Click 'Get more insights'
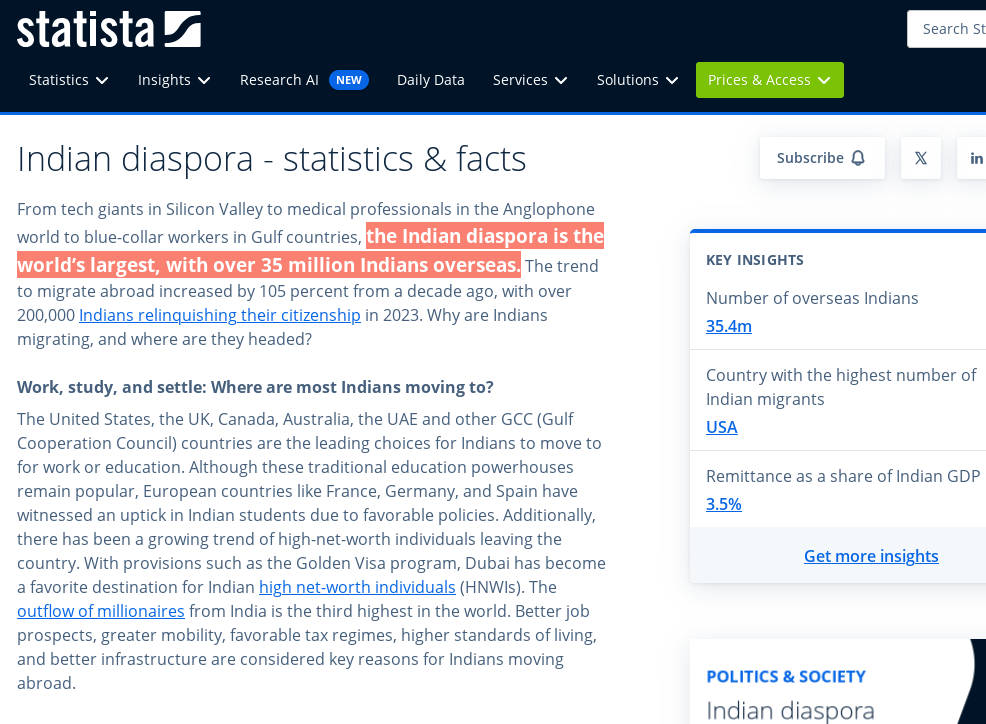 point(871,556)
